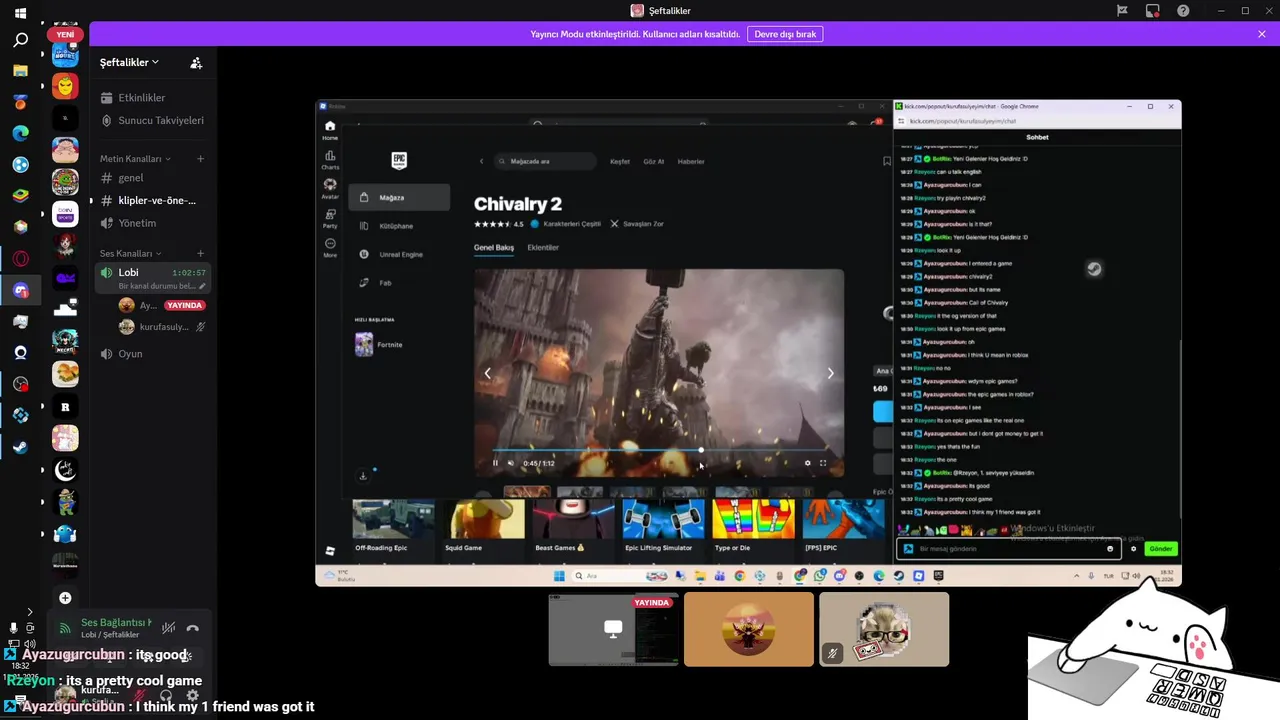Pause the Chivalry 2 trailer video
This screenshot has height=720, width=1280.
click(x=495, y=463)
